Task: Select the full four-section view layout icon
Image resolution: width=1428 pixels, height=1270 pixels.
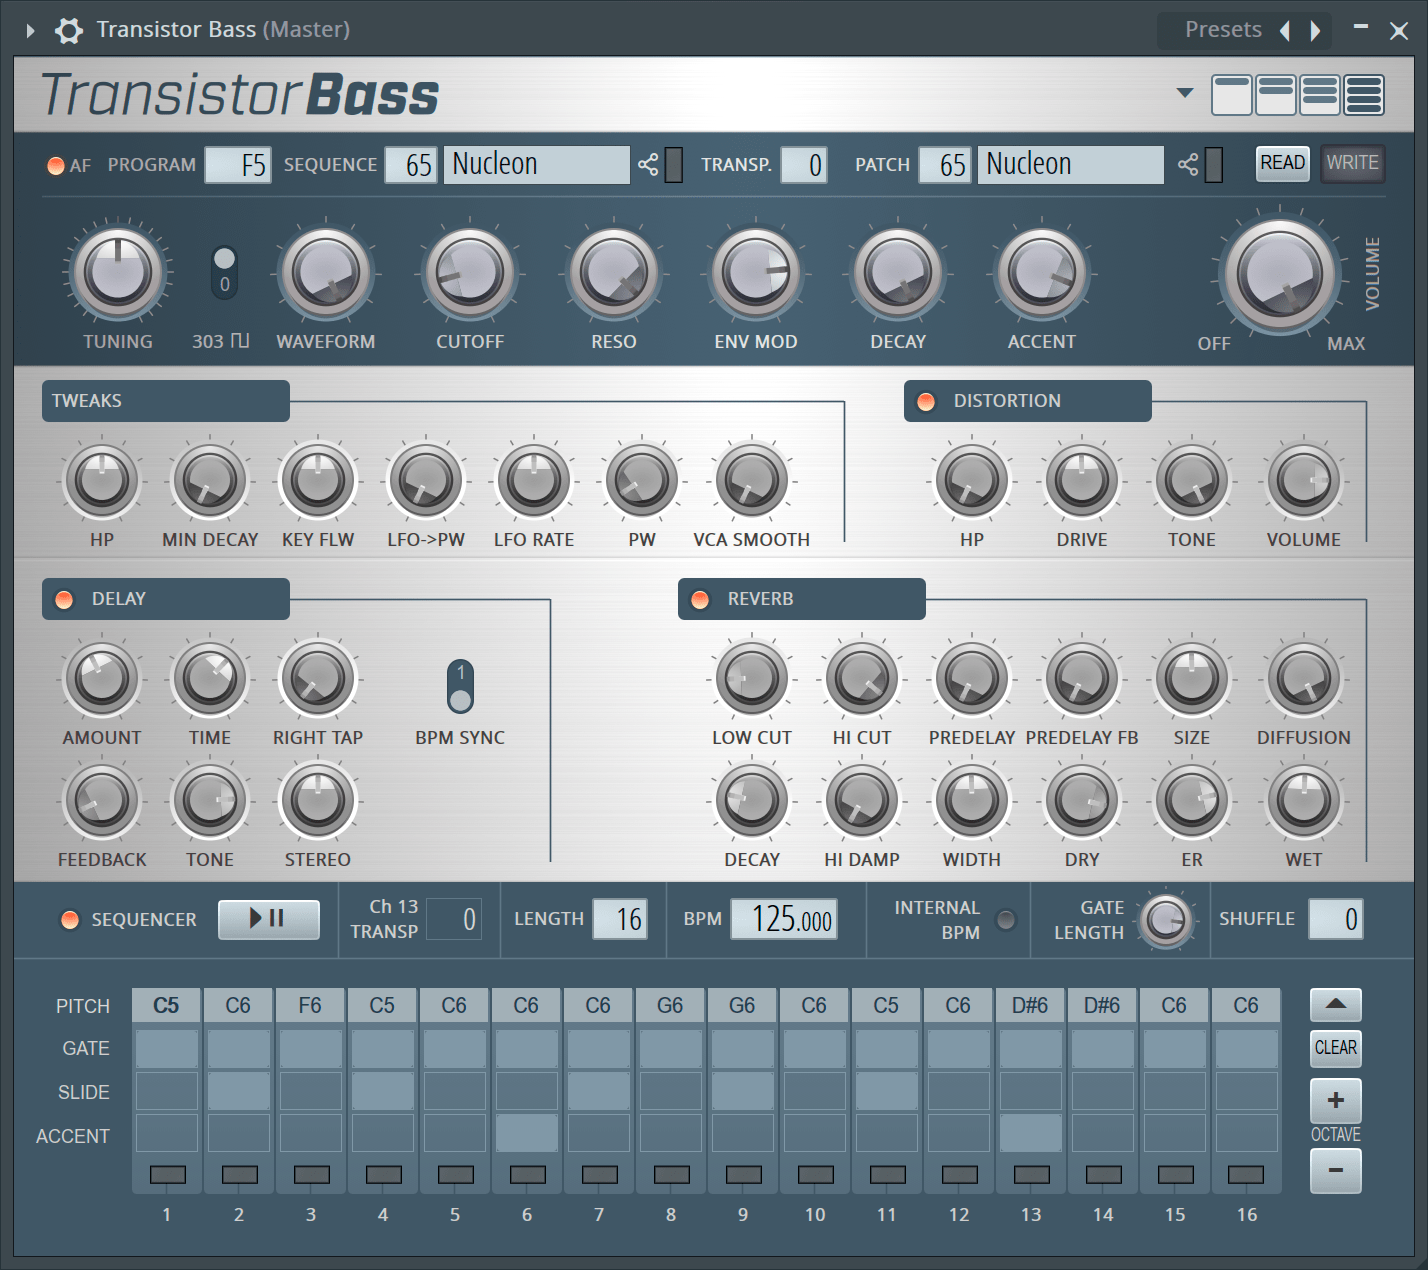Action: (1364, 94)
